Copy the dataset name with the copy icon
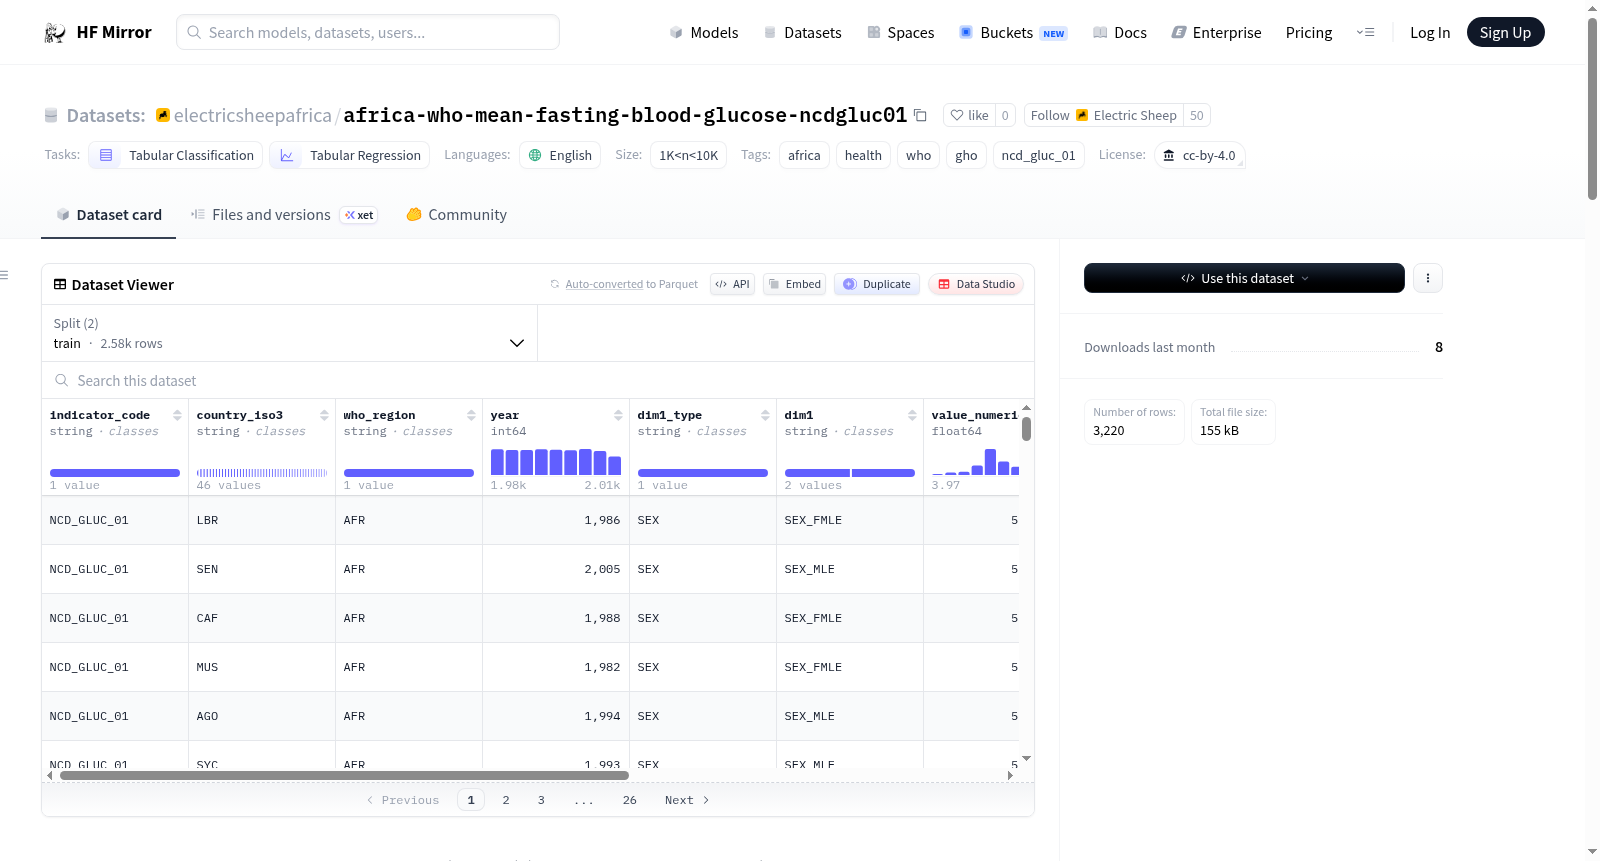 pos(920,115)
